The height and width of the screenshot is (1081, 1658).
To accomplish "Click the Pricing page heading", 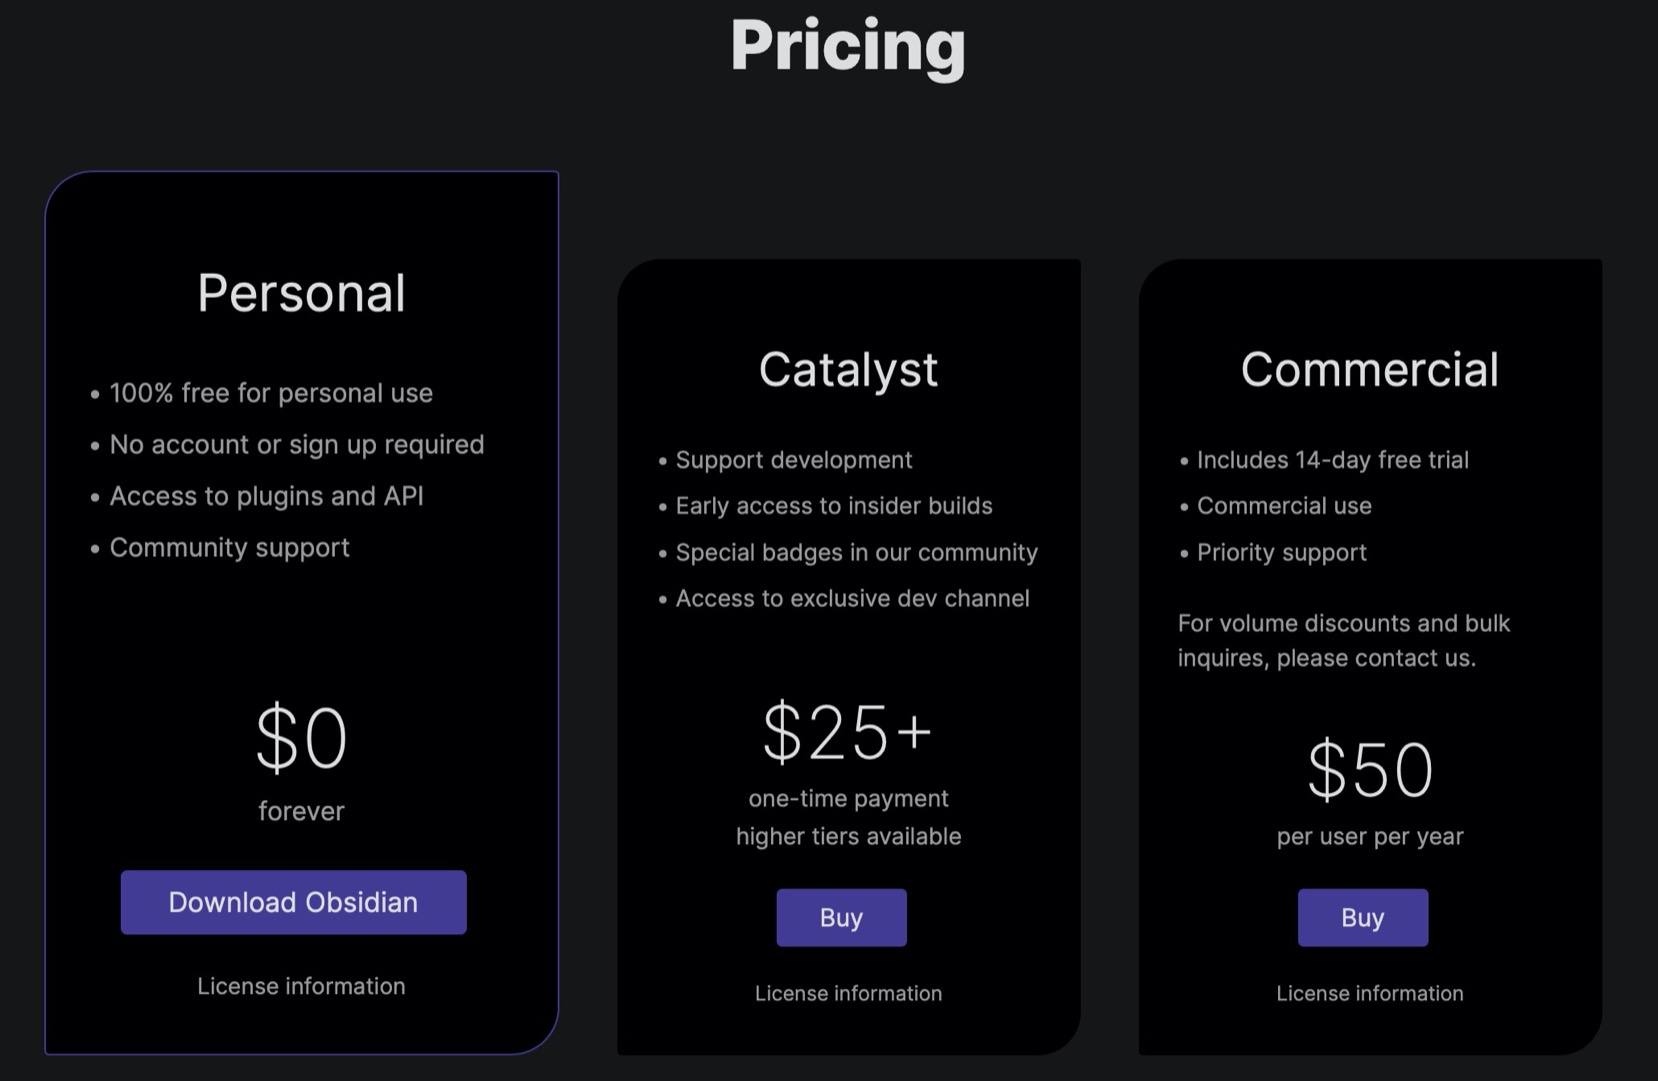I will coord(848,46).
